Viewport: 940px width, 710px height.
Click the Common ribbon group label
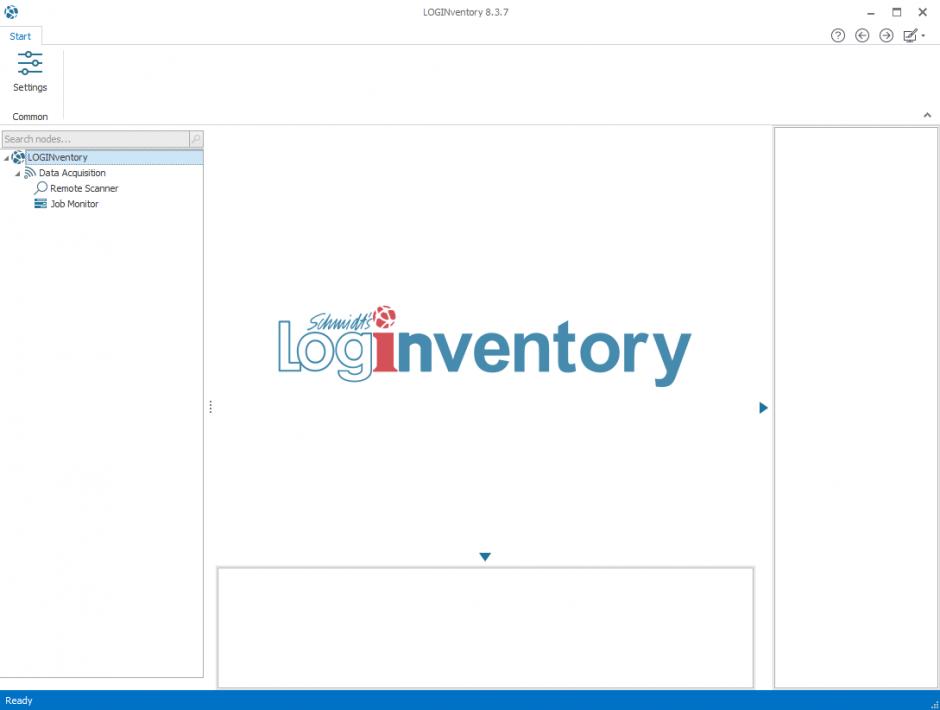(x=30, y=116)
